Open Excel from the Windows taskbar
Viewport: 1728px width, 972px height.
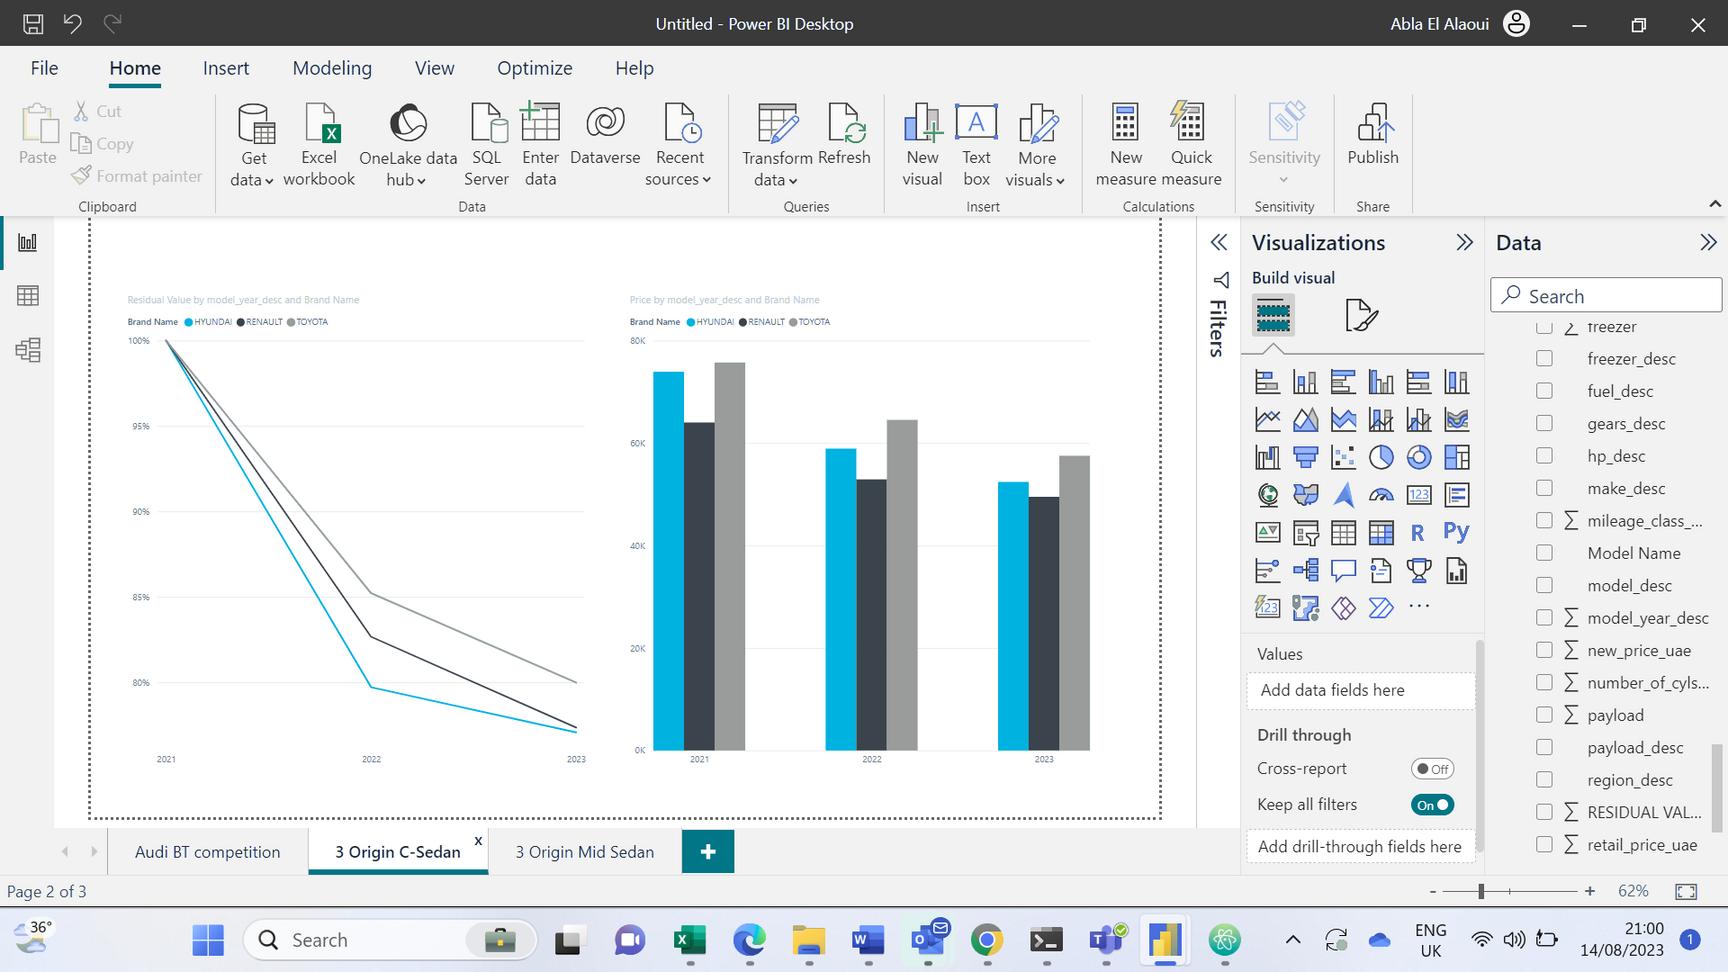click(690, 940)
